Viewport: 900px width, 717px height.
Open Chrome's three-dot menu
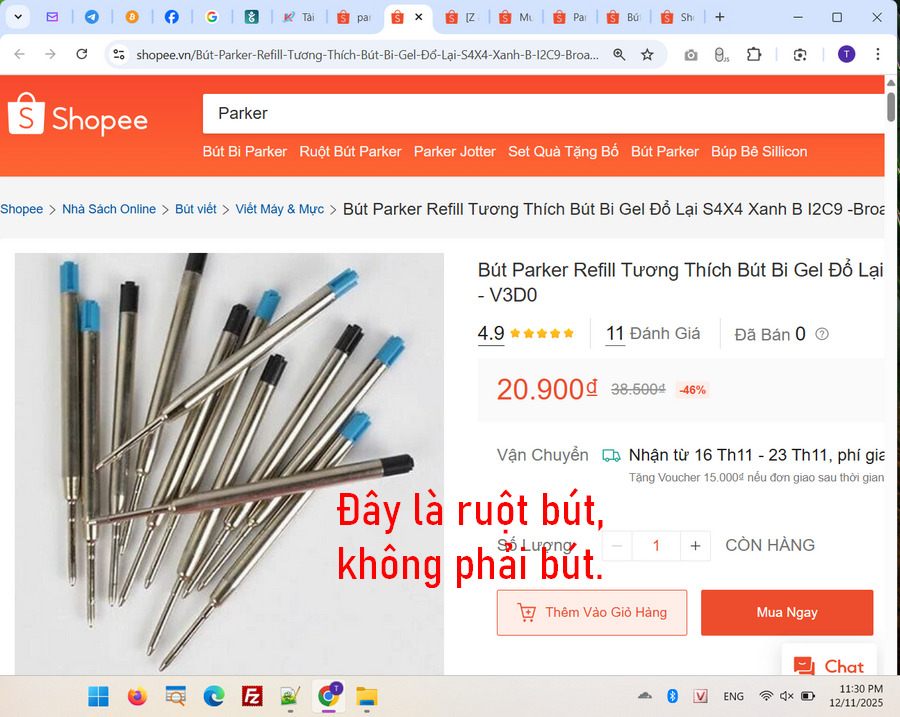(878, 55)
